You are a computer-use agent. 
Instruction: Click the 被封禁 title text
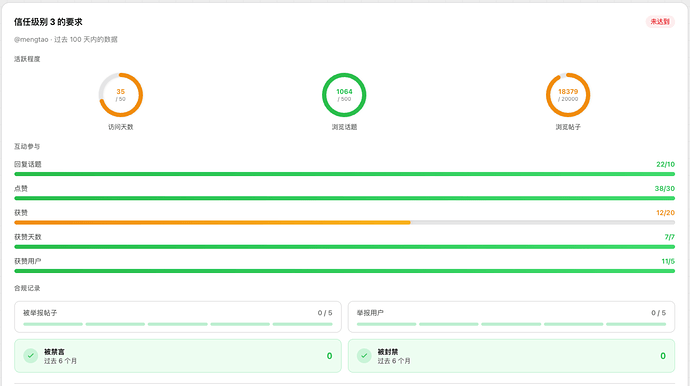pos(388,352)
